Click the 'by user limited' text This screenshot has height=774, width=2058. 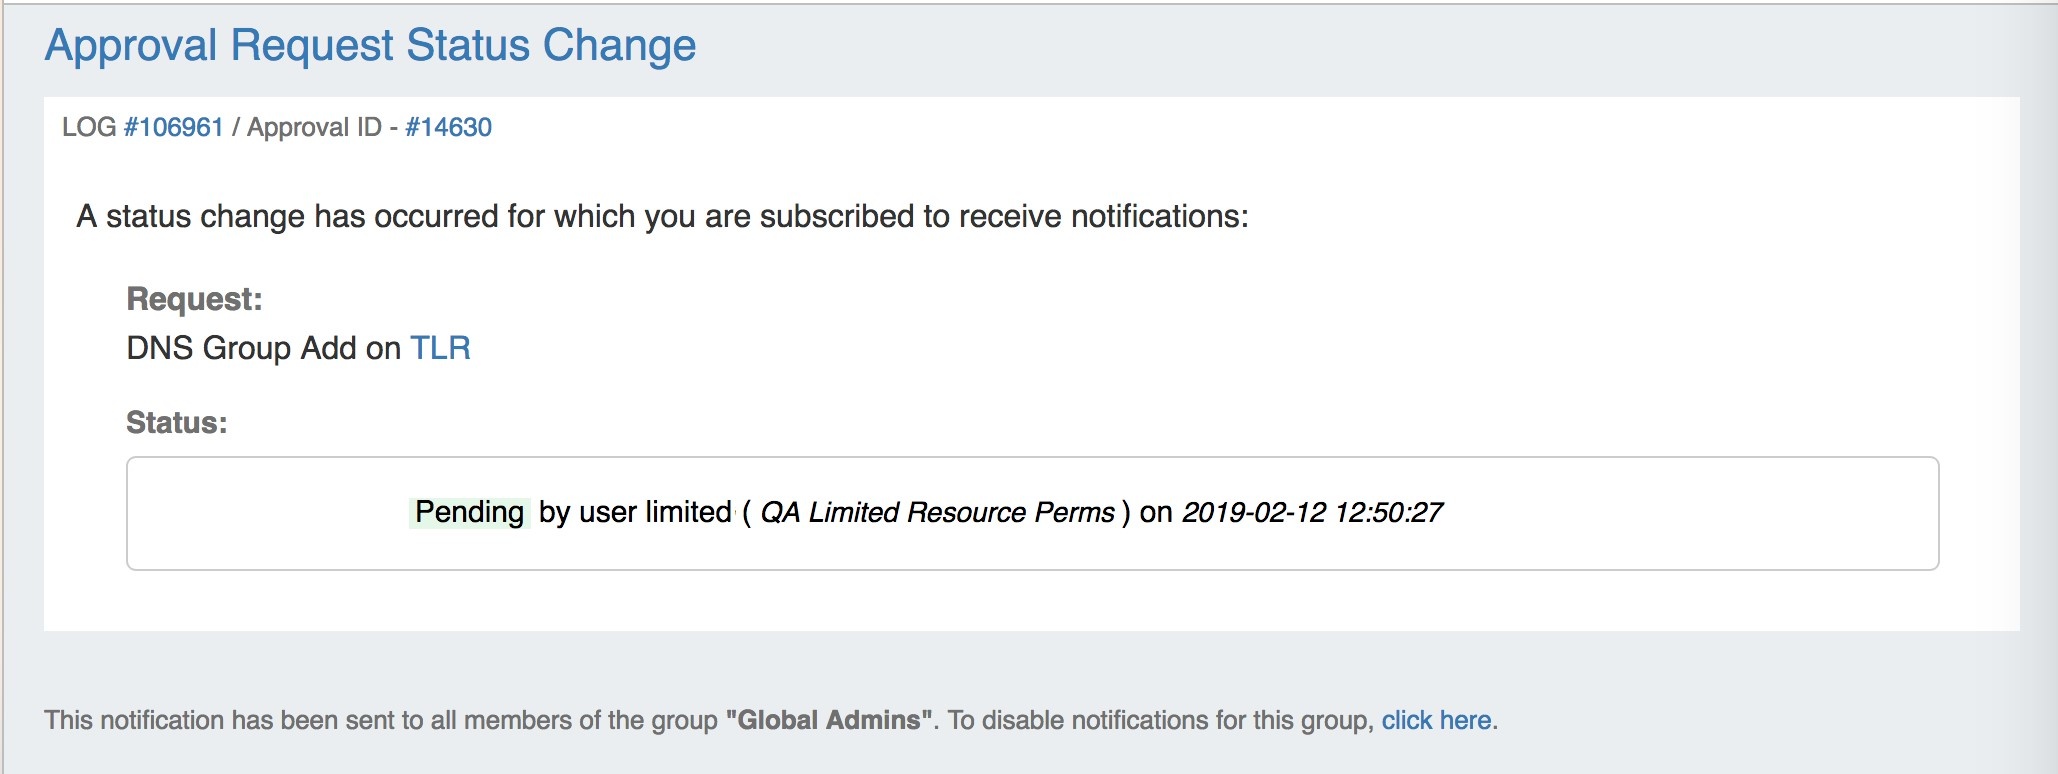coord(635,512)
